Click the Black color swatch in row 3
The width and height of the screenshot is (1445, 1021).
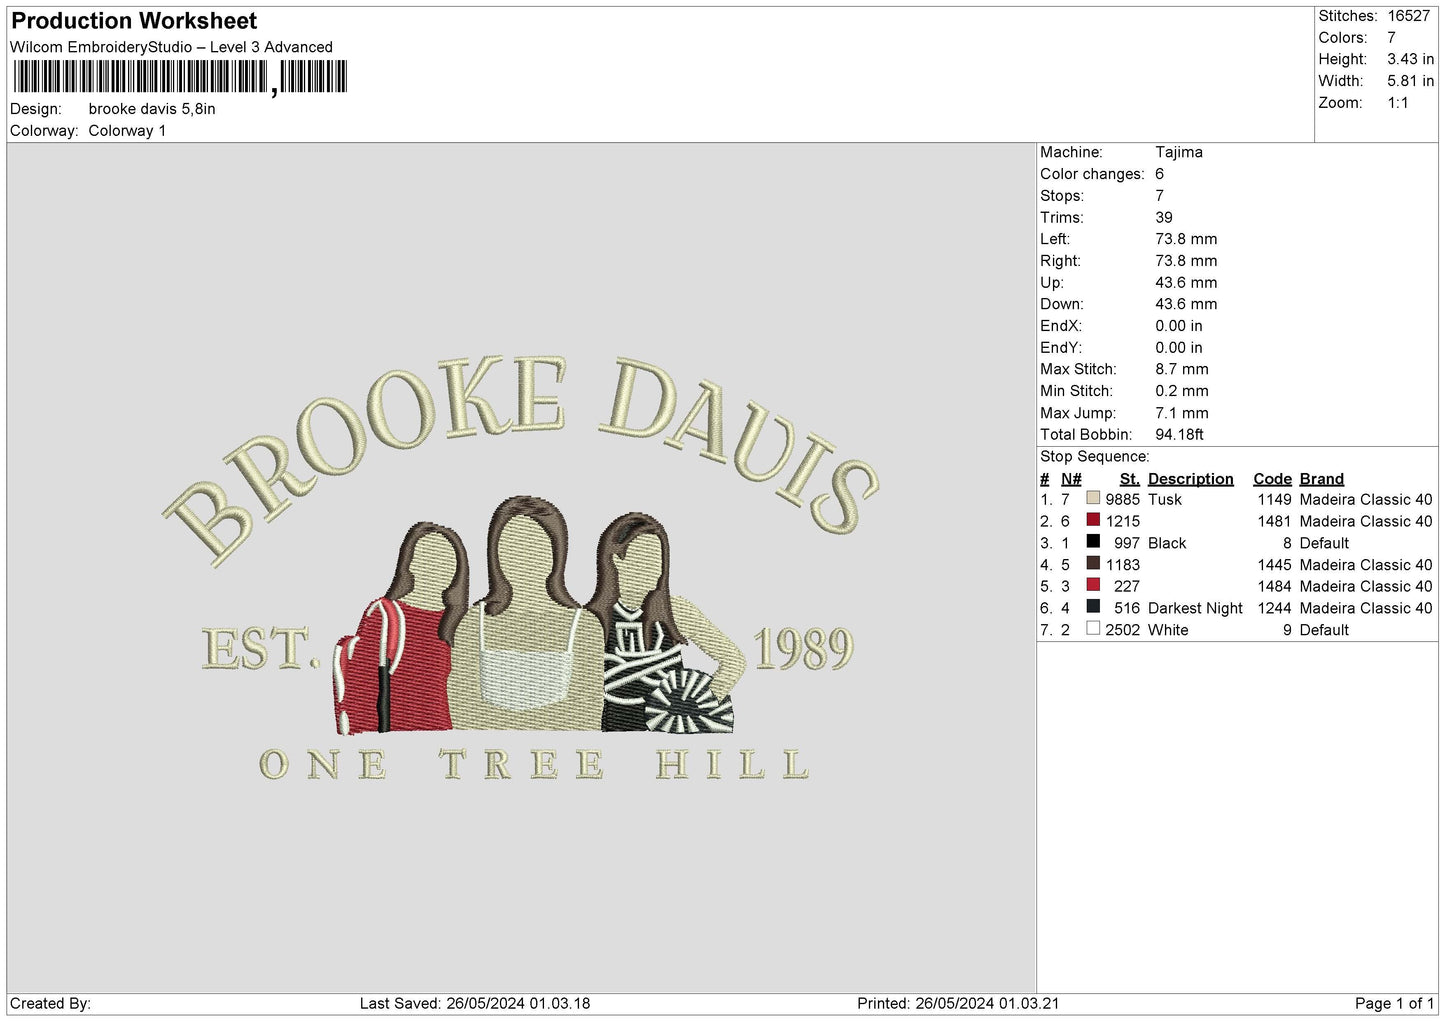[x=1093, y=542]
